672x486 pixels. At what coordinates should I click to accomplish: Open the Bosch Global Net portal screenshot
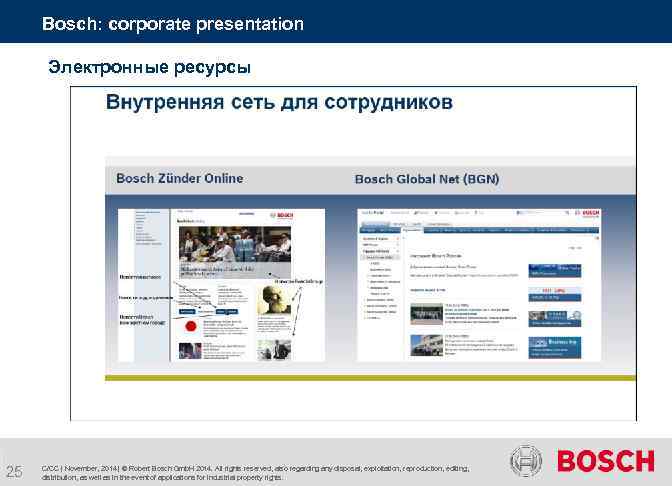tap(479, 285)
